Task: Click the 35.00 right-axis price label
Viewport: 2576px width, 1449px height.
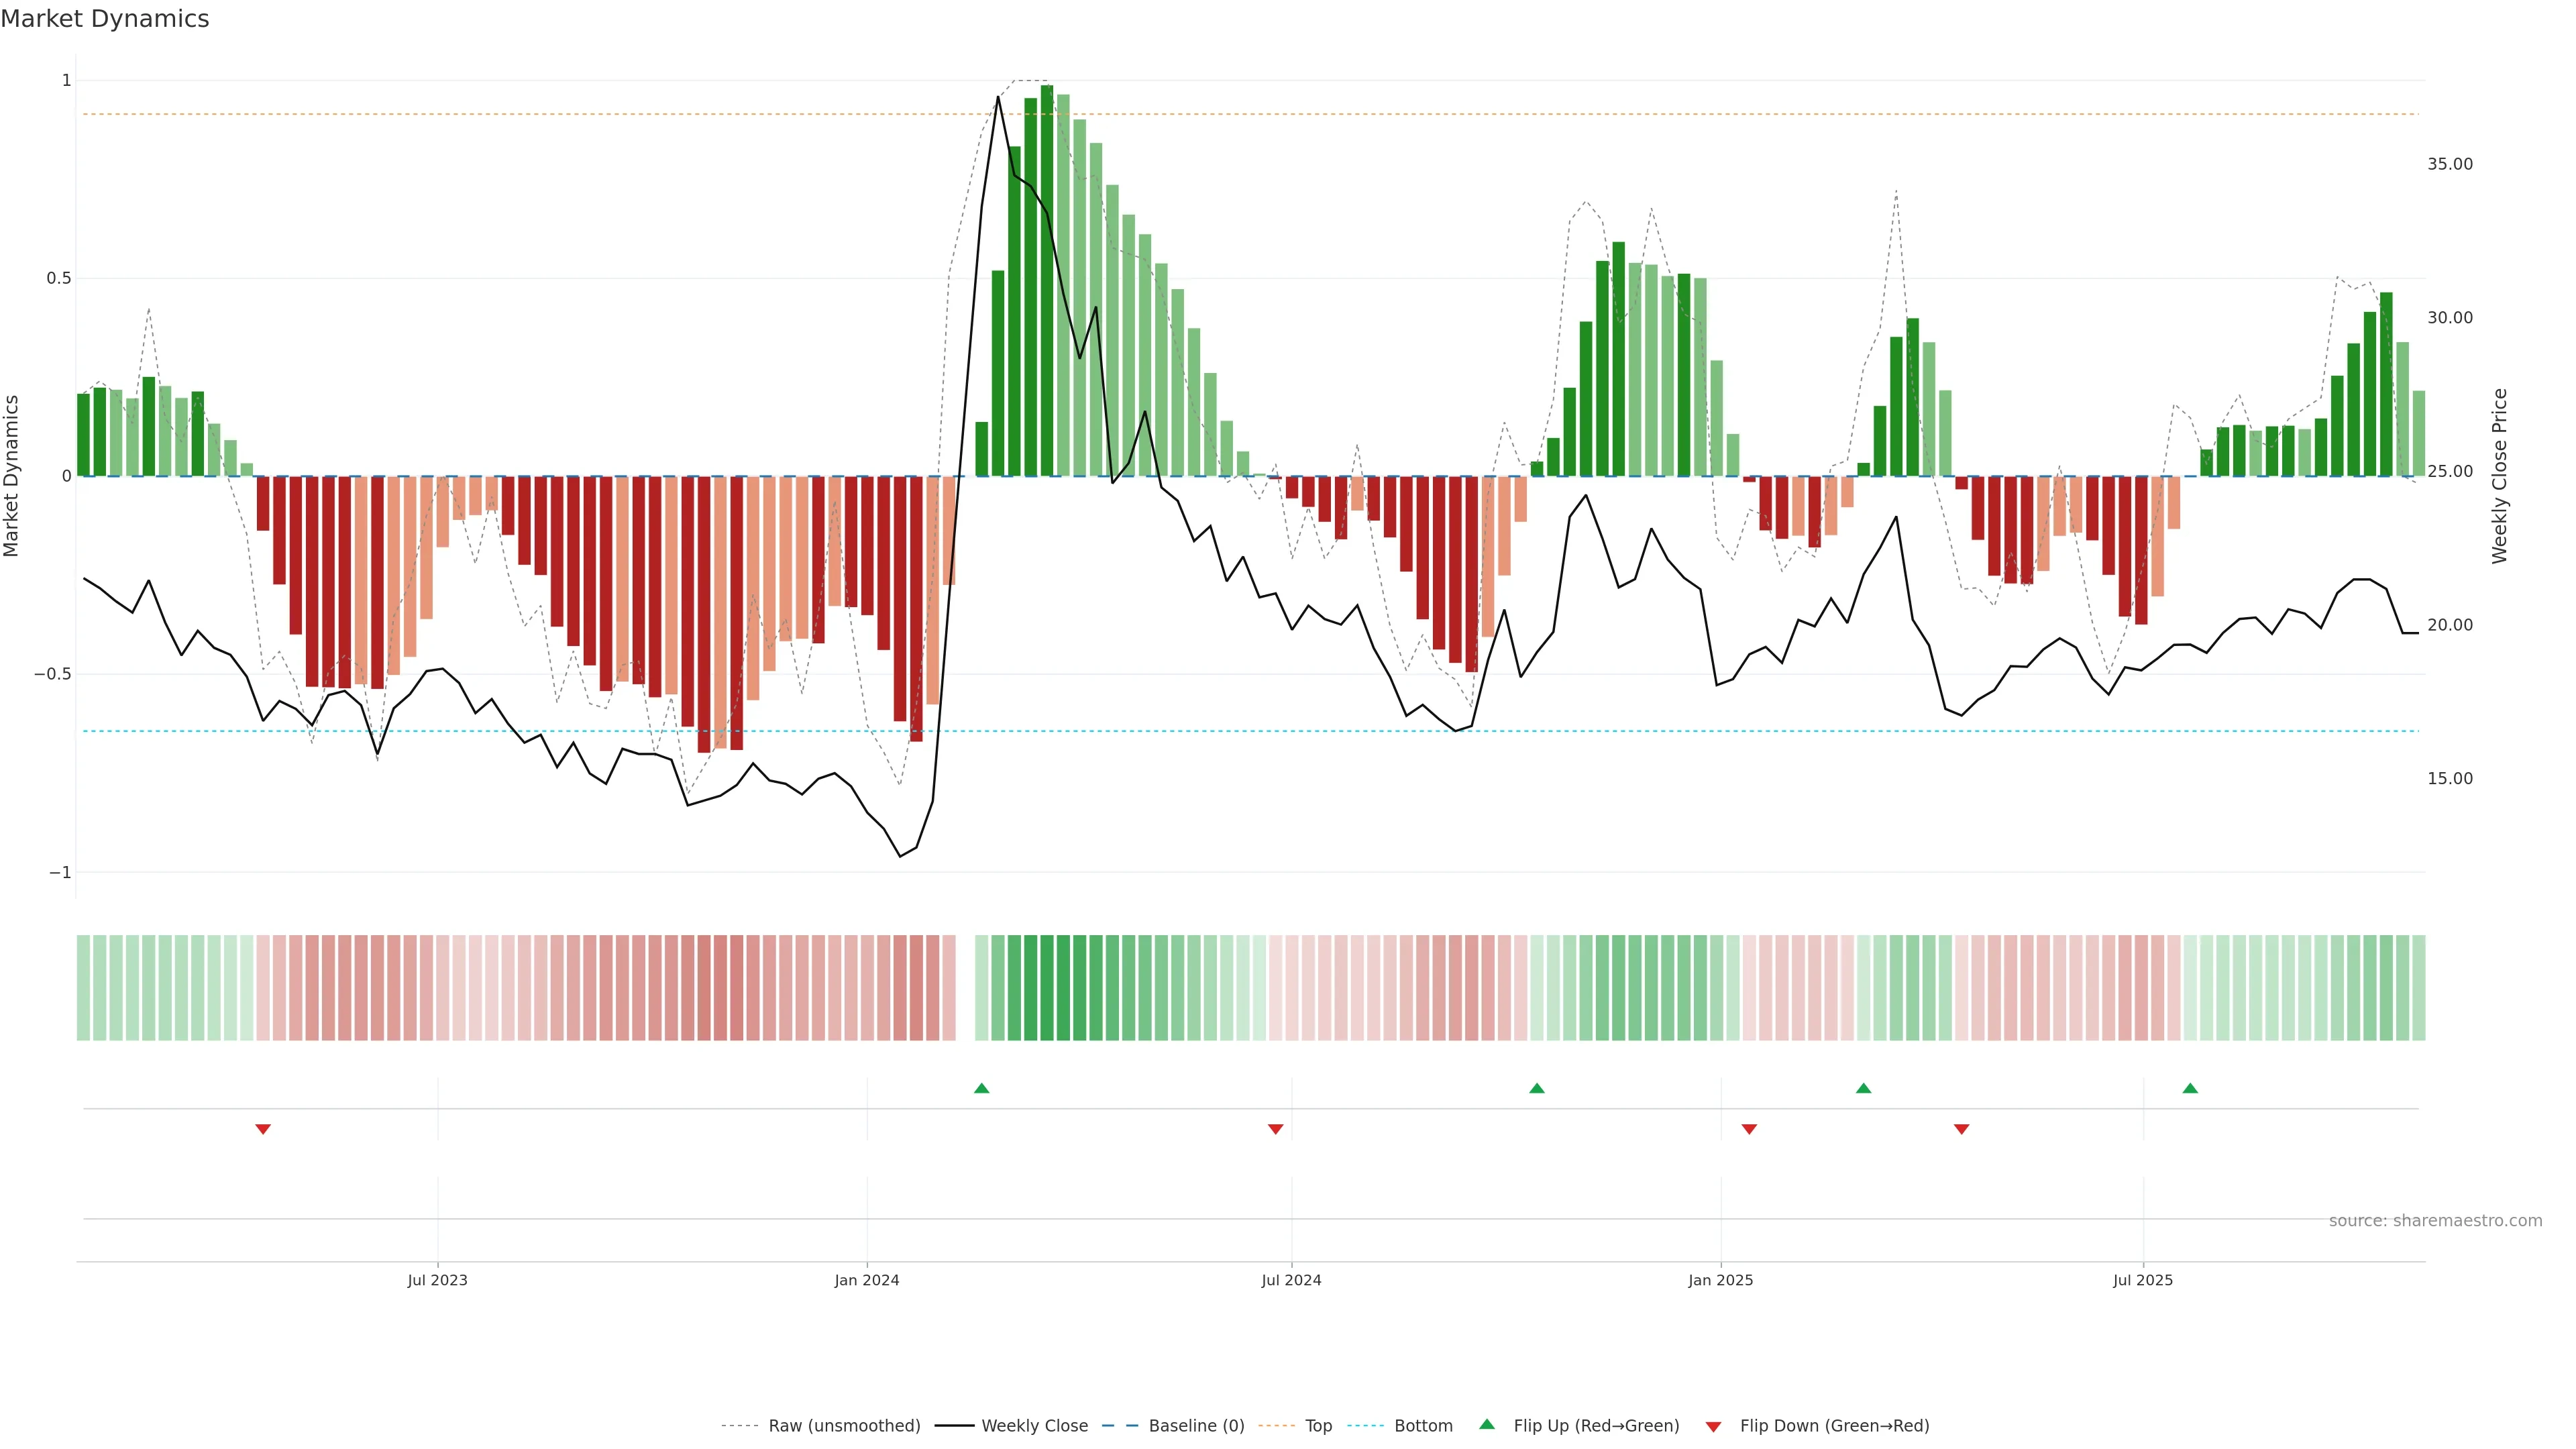Action: 2449,164
